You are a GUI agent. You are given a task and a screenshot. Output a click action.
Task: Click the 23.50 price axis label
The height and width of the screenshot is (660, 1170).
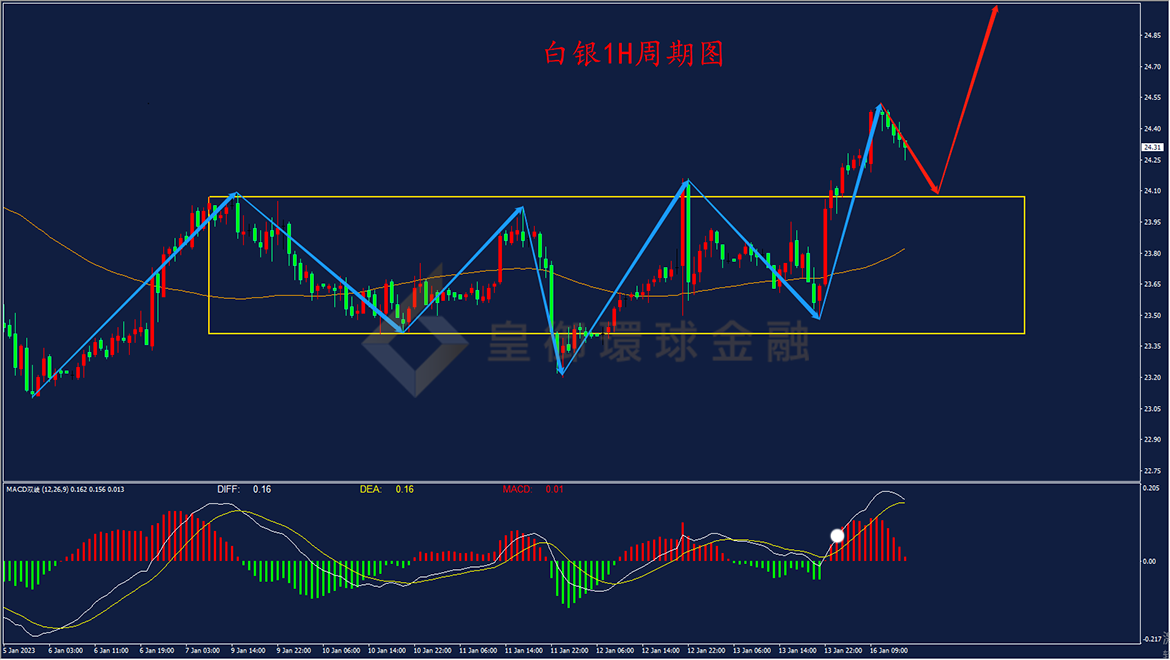pyautogui.click(x=1153, y=315)
